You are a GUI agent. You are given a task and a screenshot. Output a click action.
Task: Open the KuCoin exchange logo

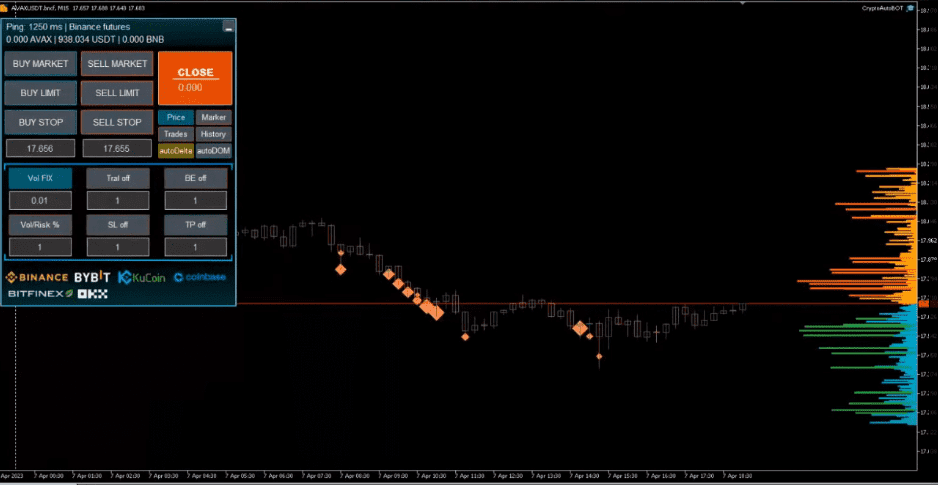(141, 277)
